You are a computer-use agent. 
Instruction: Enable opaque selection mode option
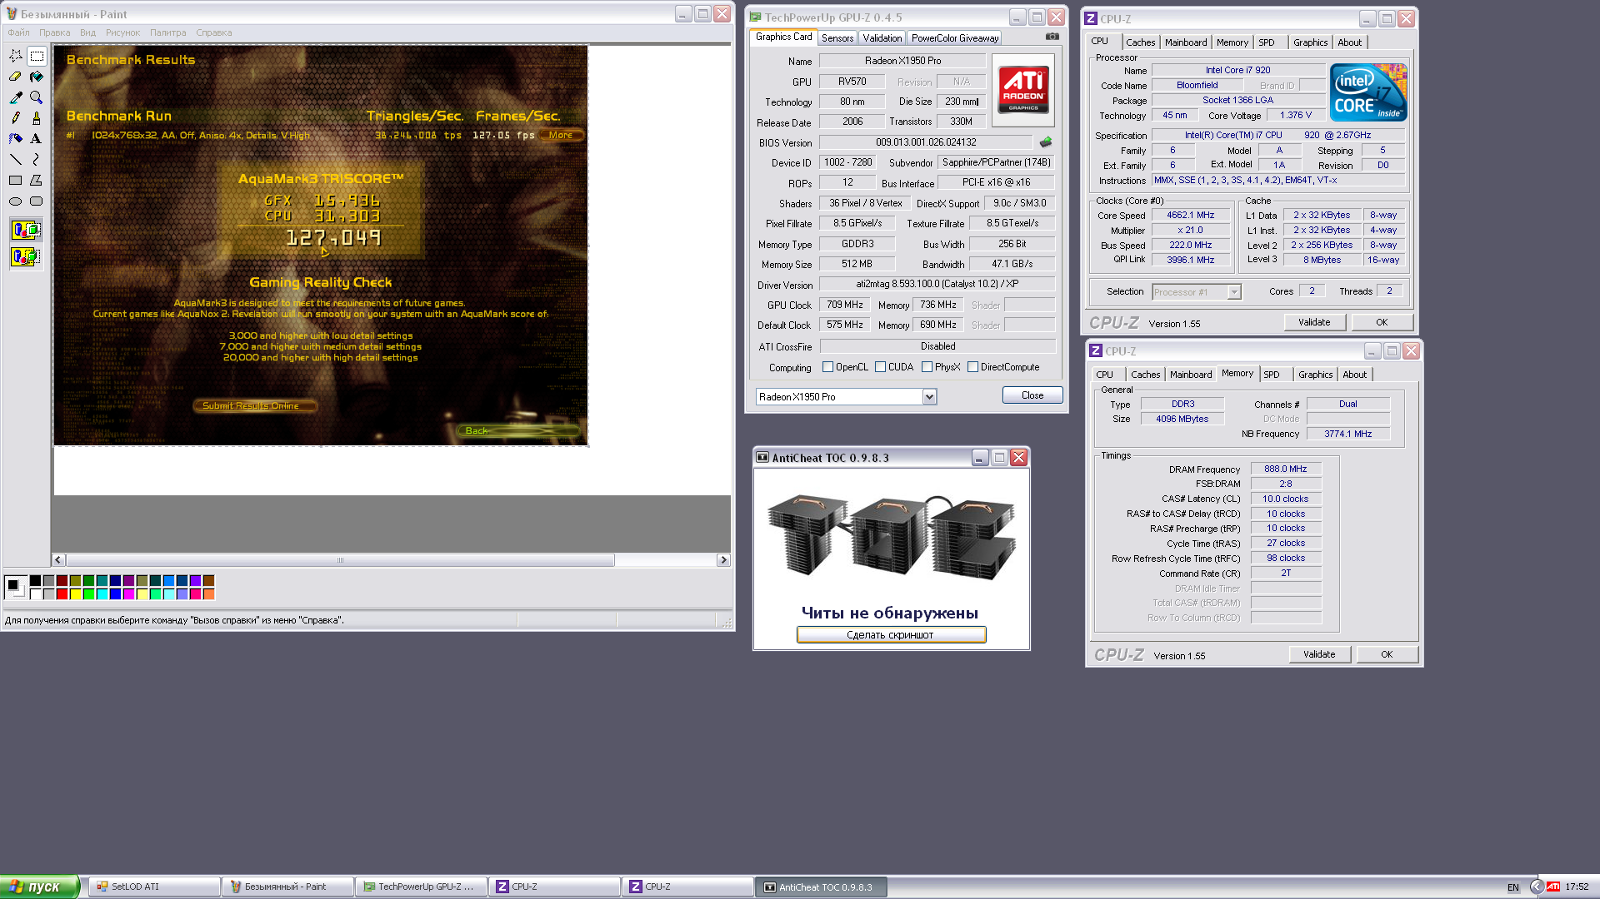[x=25, y=230]
